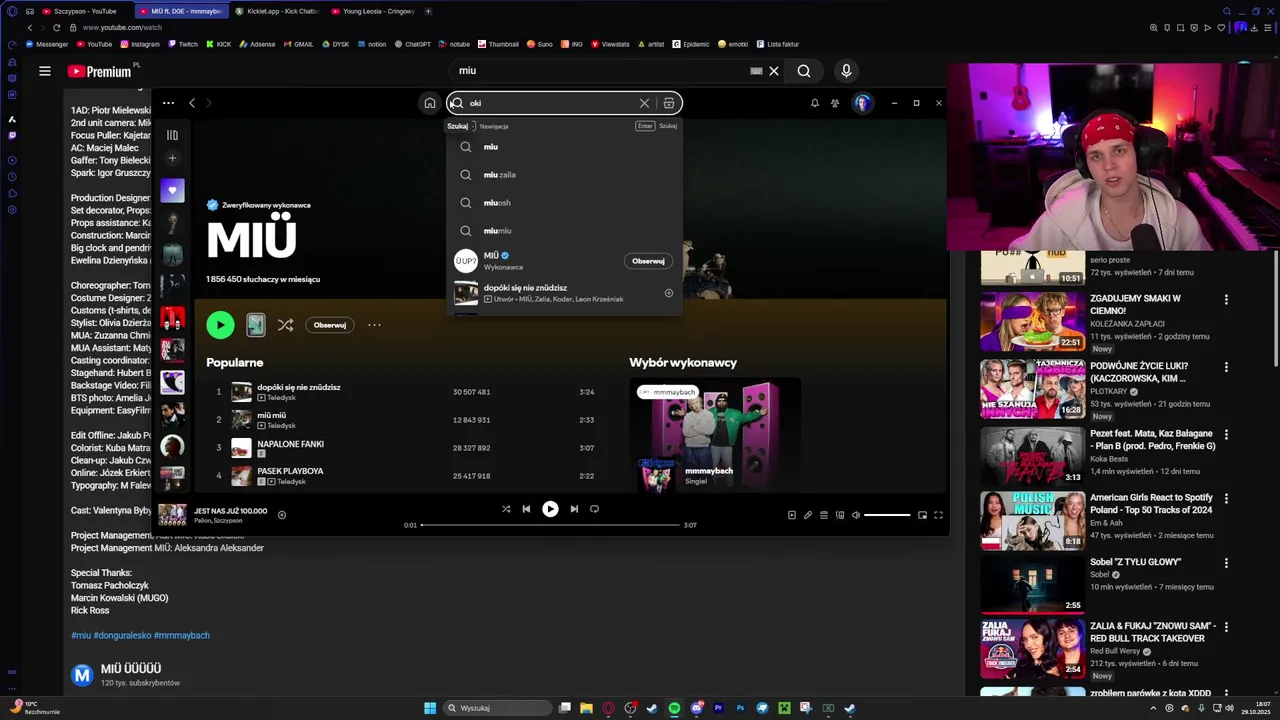Open more options dots for MIÜ artist
The height and width of the screenshot is (720, 1280).
(374, 325)
